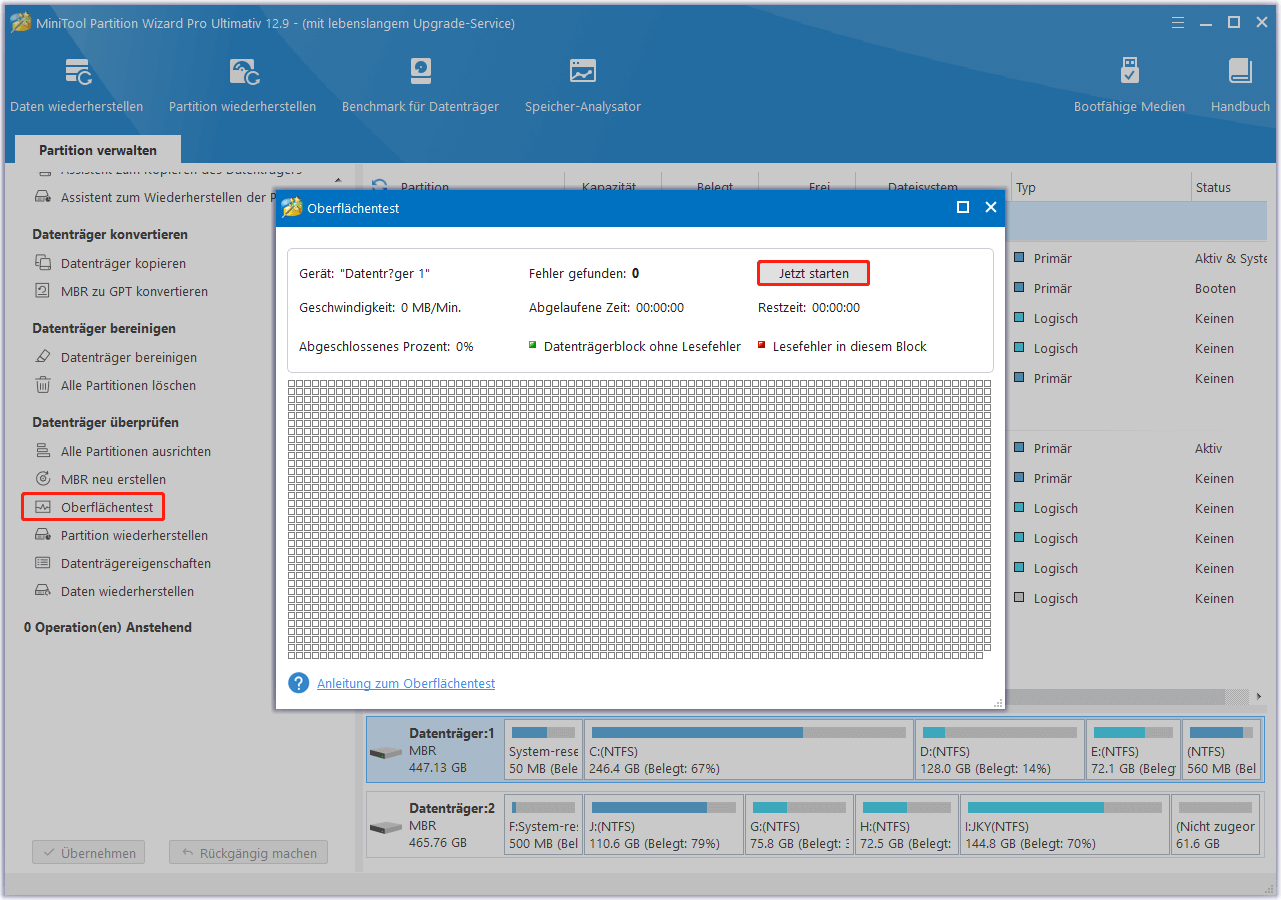Open Bootfähige Medien builder

click(x=1129, y=85)
